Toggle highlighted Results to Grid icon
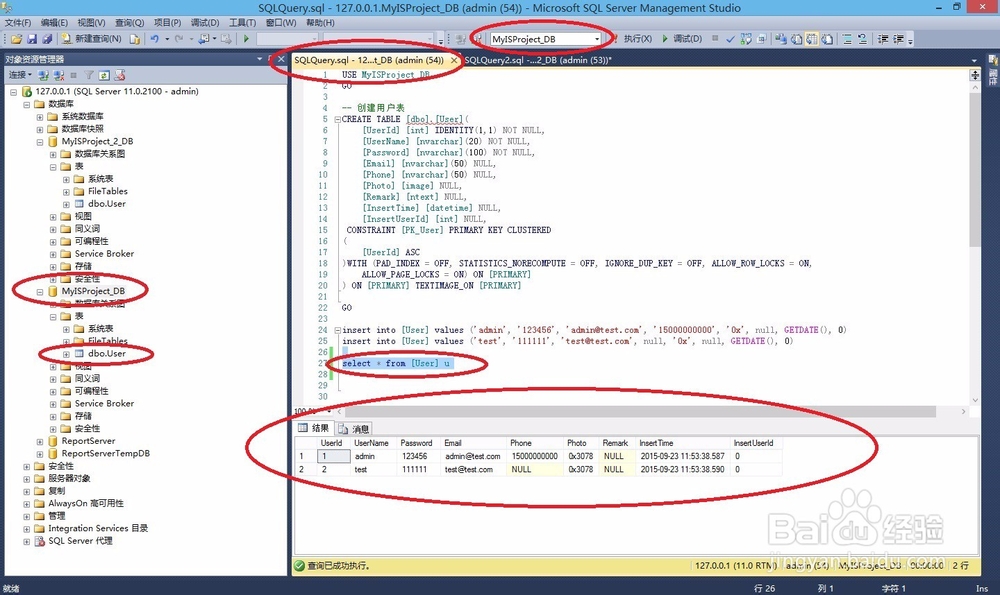The height and width of the screenshot is (595, 1000). point(811,39)
